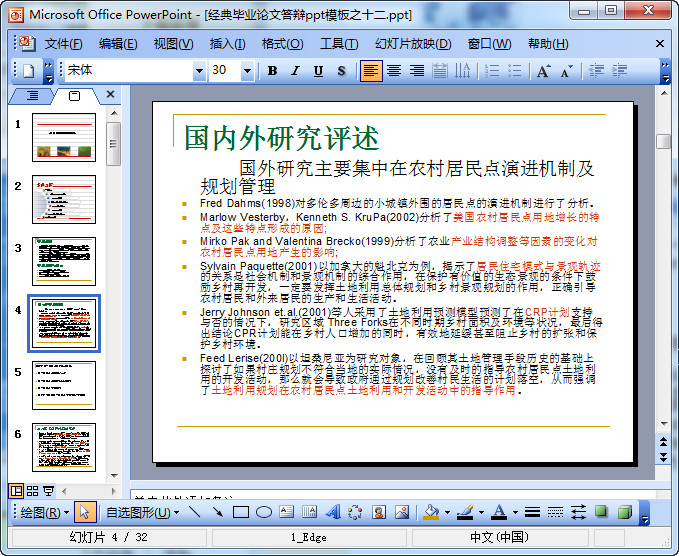679x556 pixels.
Task: Open the 绘图(R) drawing menu
Action: tap(45, 513)
